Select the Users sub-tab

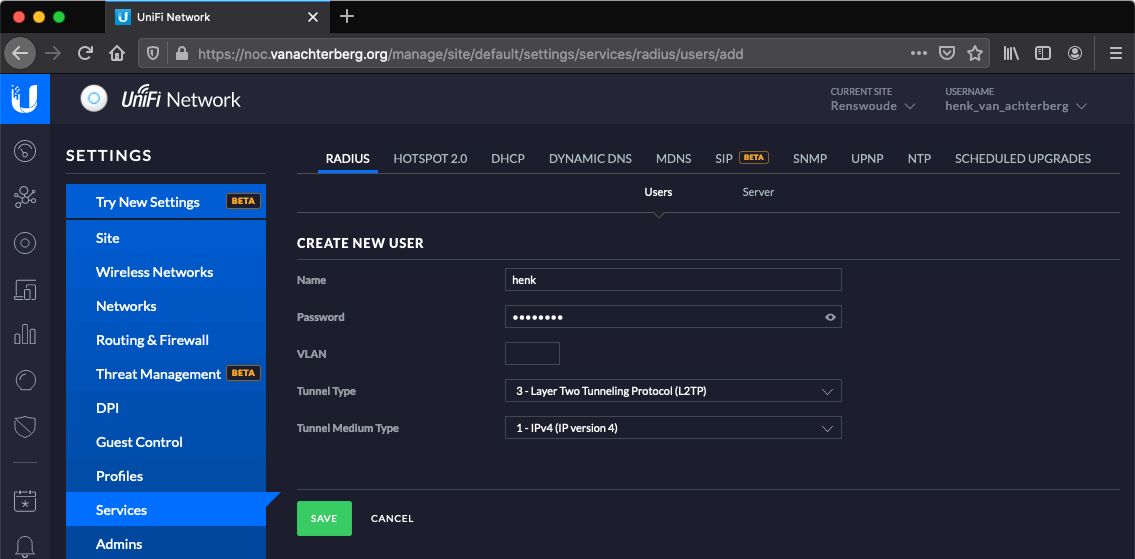(x=658, y=193)
